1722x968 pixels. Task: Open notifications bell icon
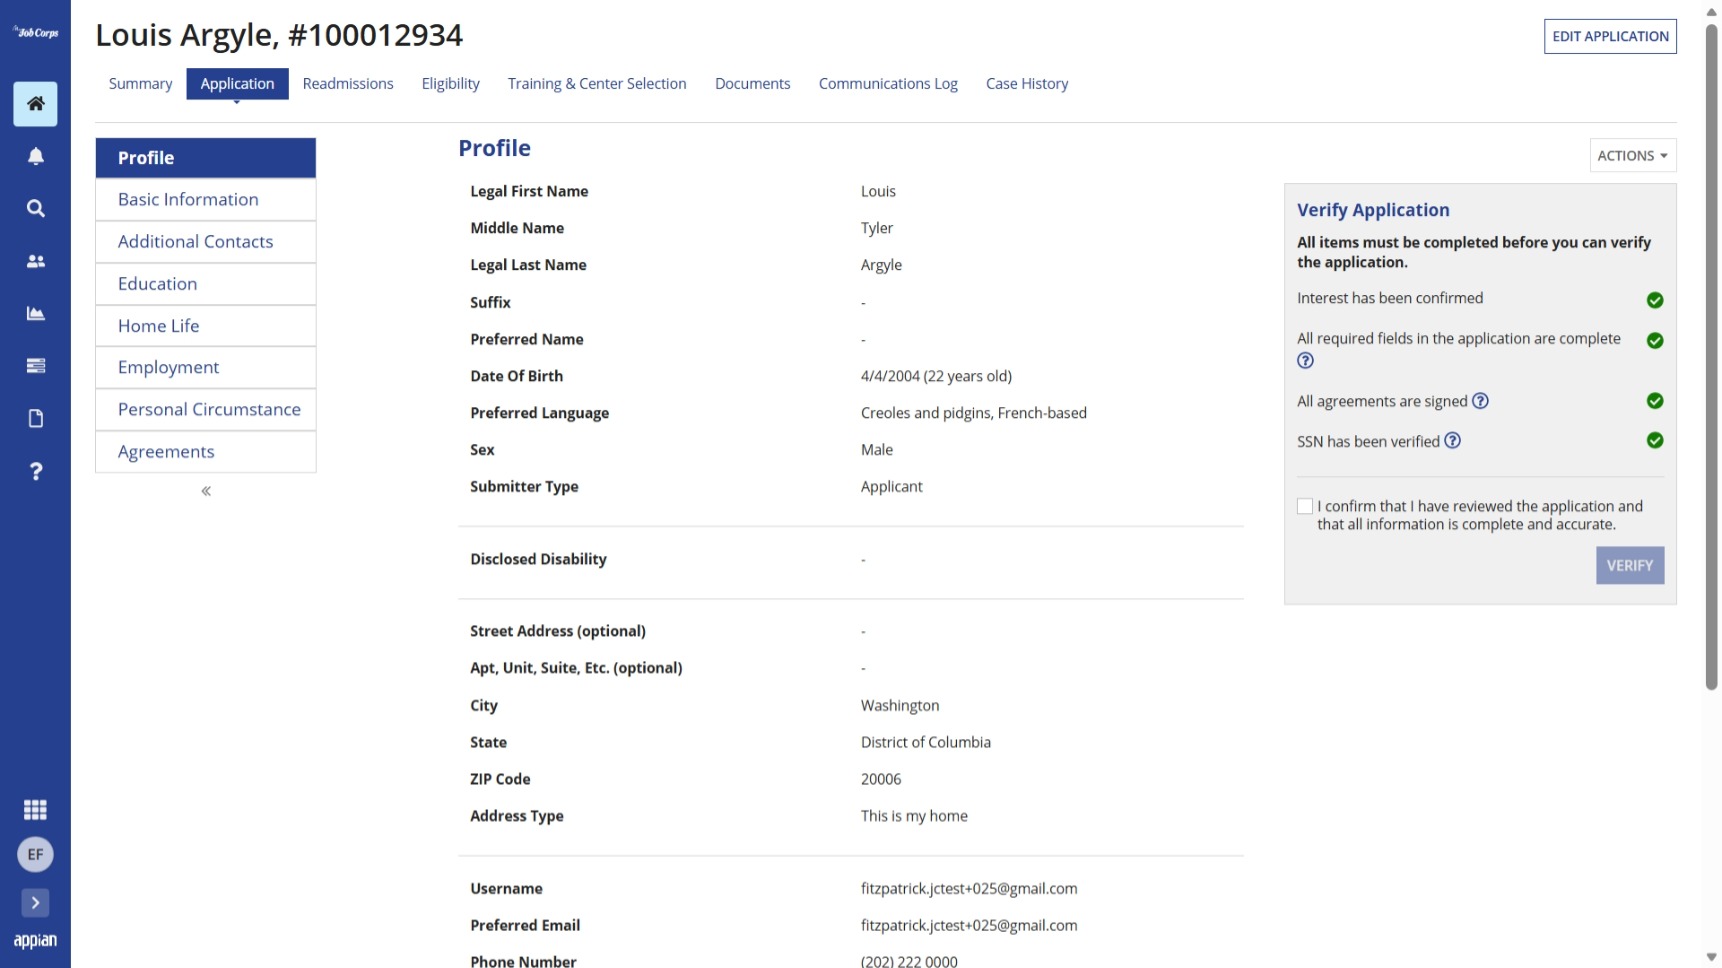point(35,156)
